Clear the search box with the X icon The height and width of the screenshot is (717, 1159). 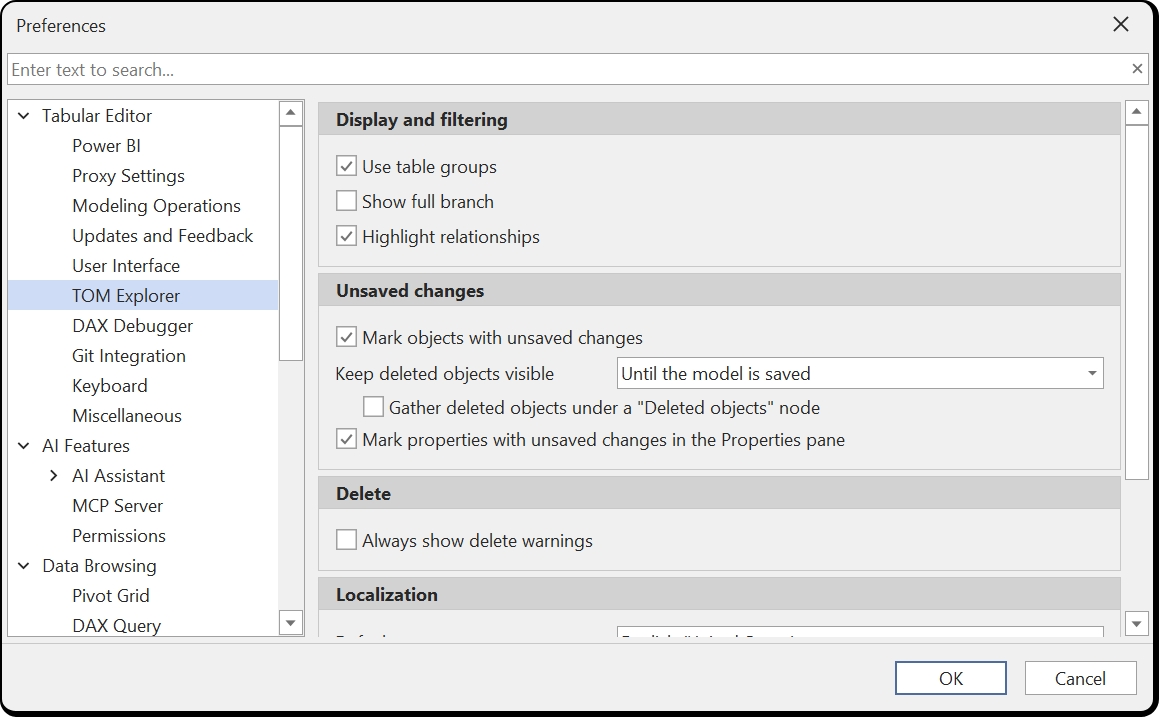point(1137,69)
